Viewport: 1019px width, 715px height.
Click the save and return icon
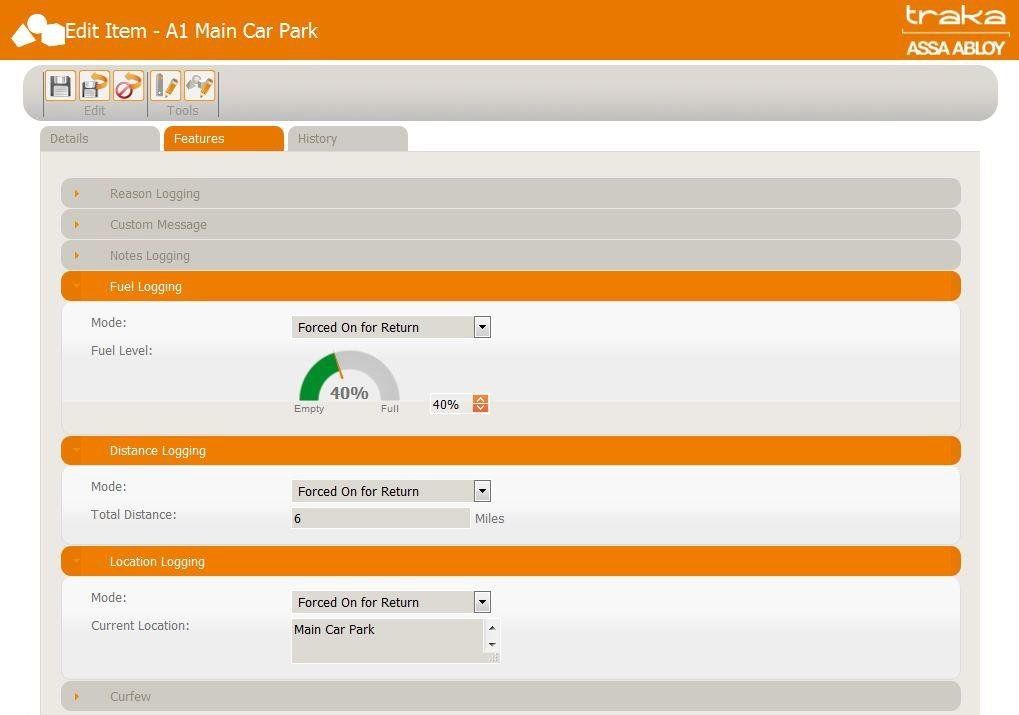point(94,86)
